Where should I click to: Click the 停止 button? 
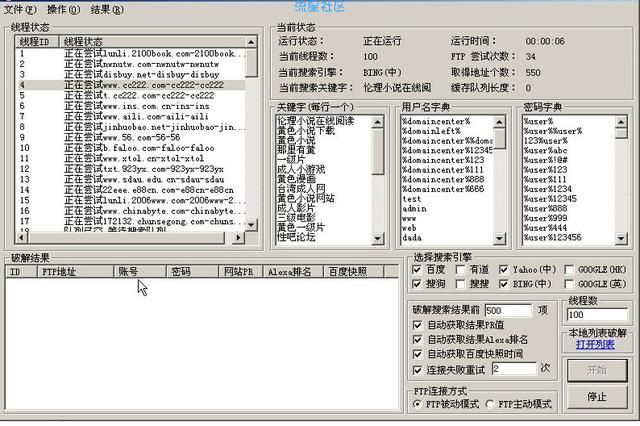pos(597,397)
